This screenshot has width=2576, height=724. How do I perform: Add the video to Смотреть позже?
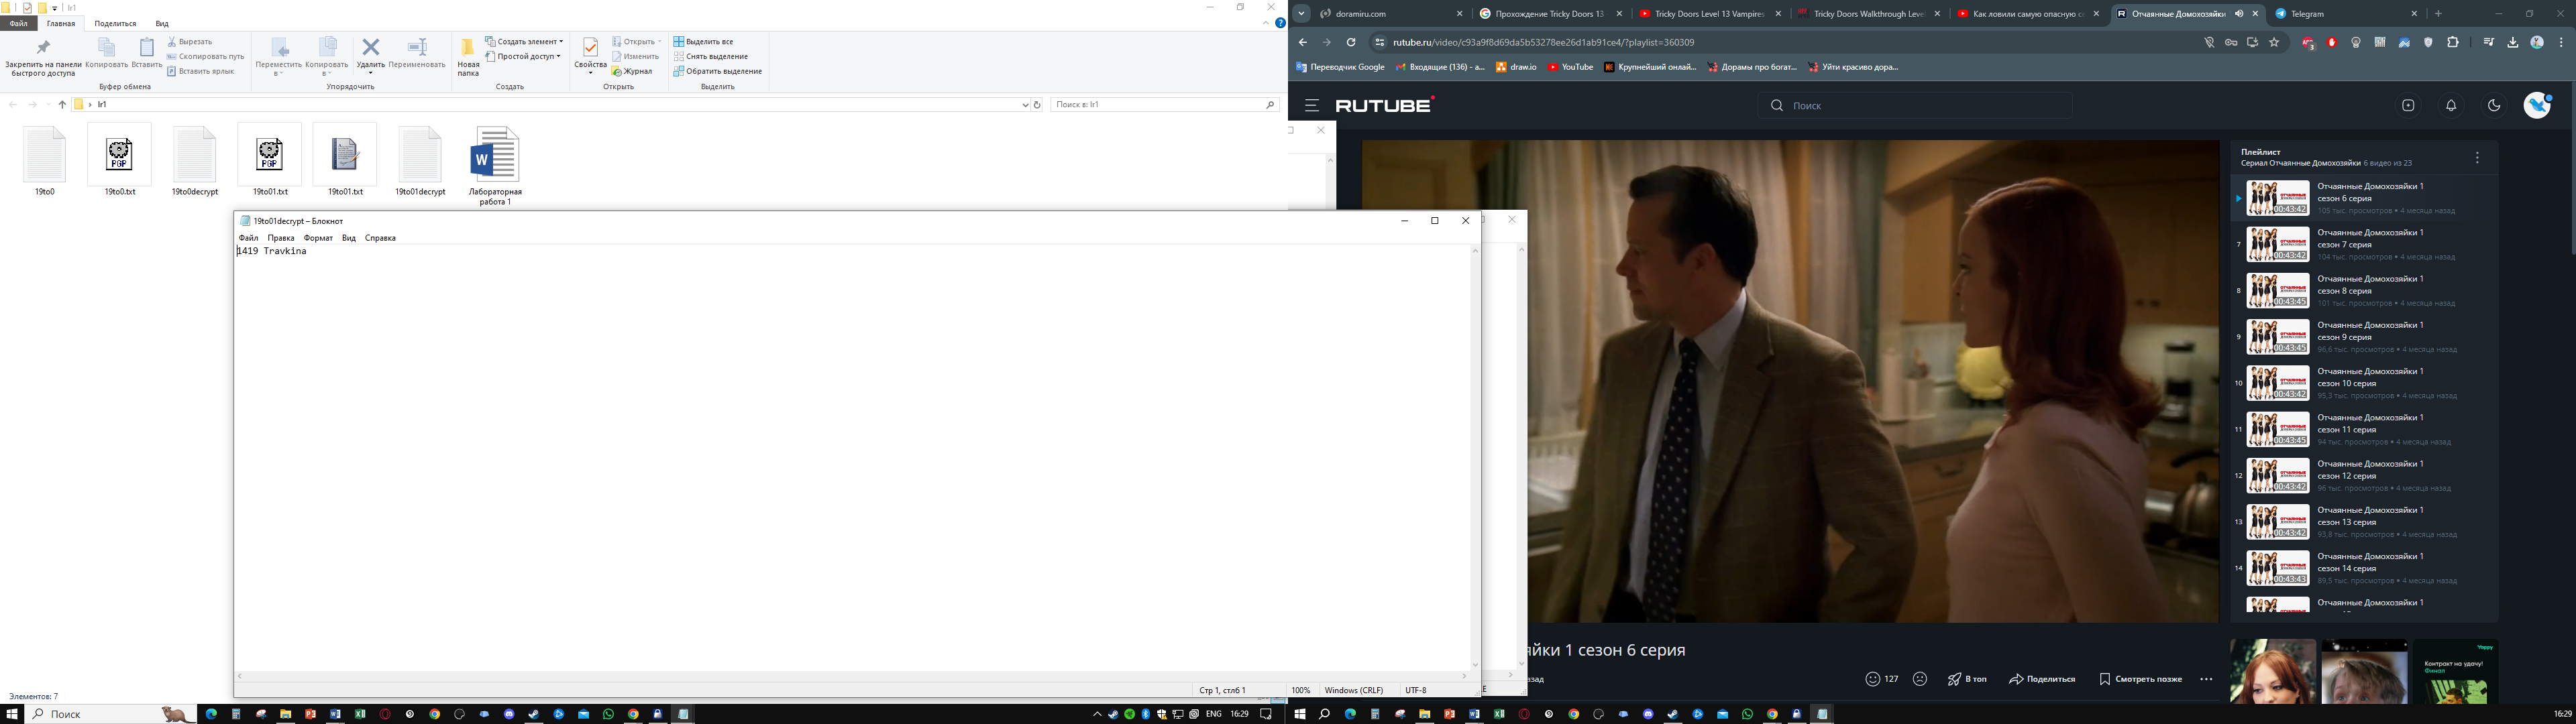[2140, 679]
